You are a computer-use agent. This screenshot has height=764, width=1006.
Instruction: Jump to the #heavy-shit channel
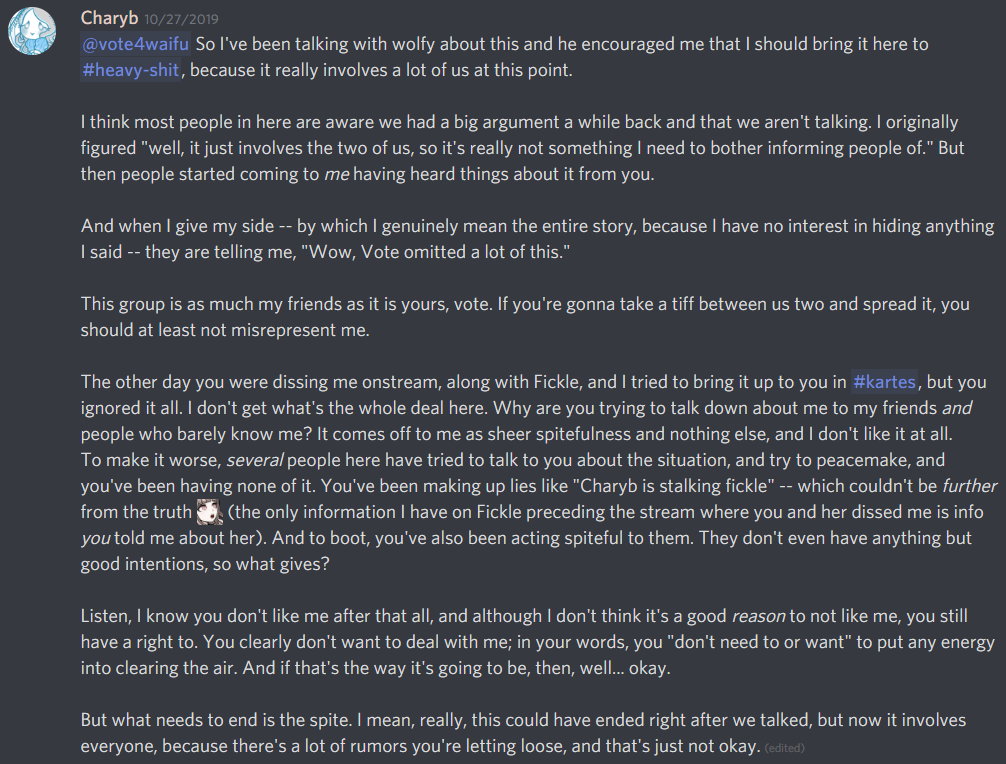(x=130, y=70)
